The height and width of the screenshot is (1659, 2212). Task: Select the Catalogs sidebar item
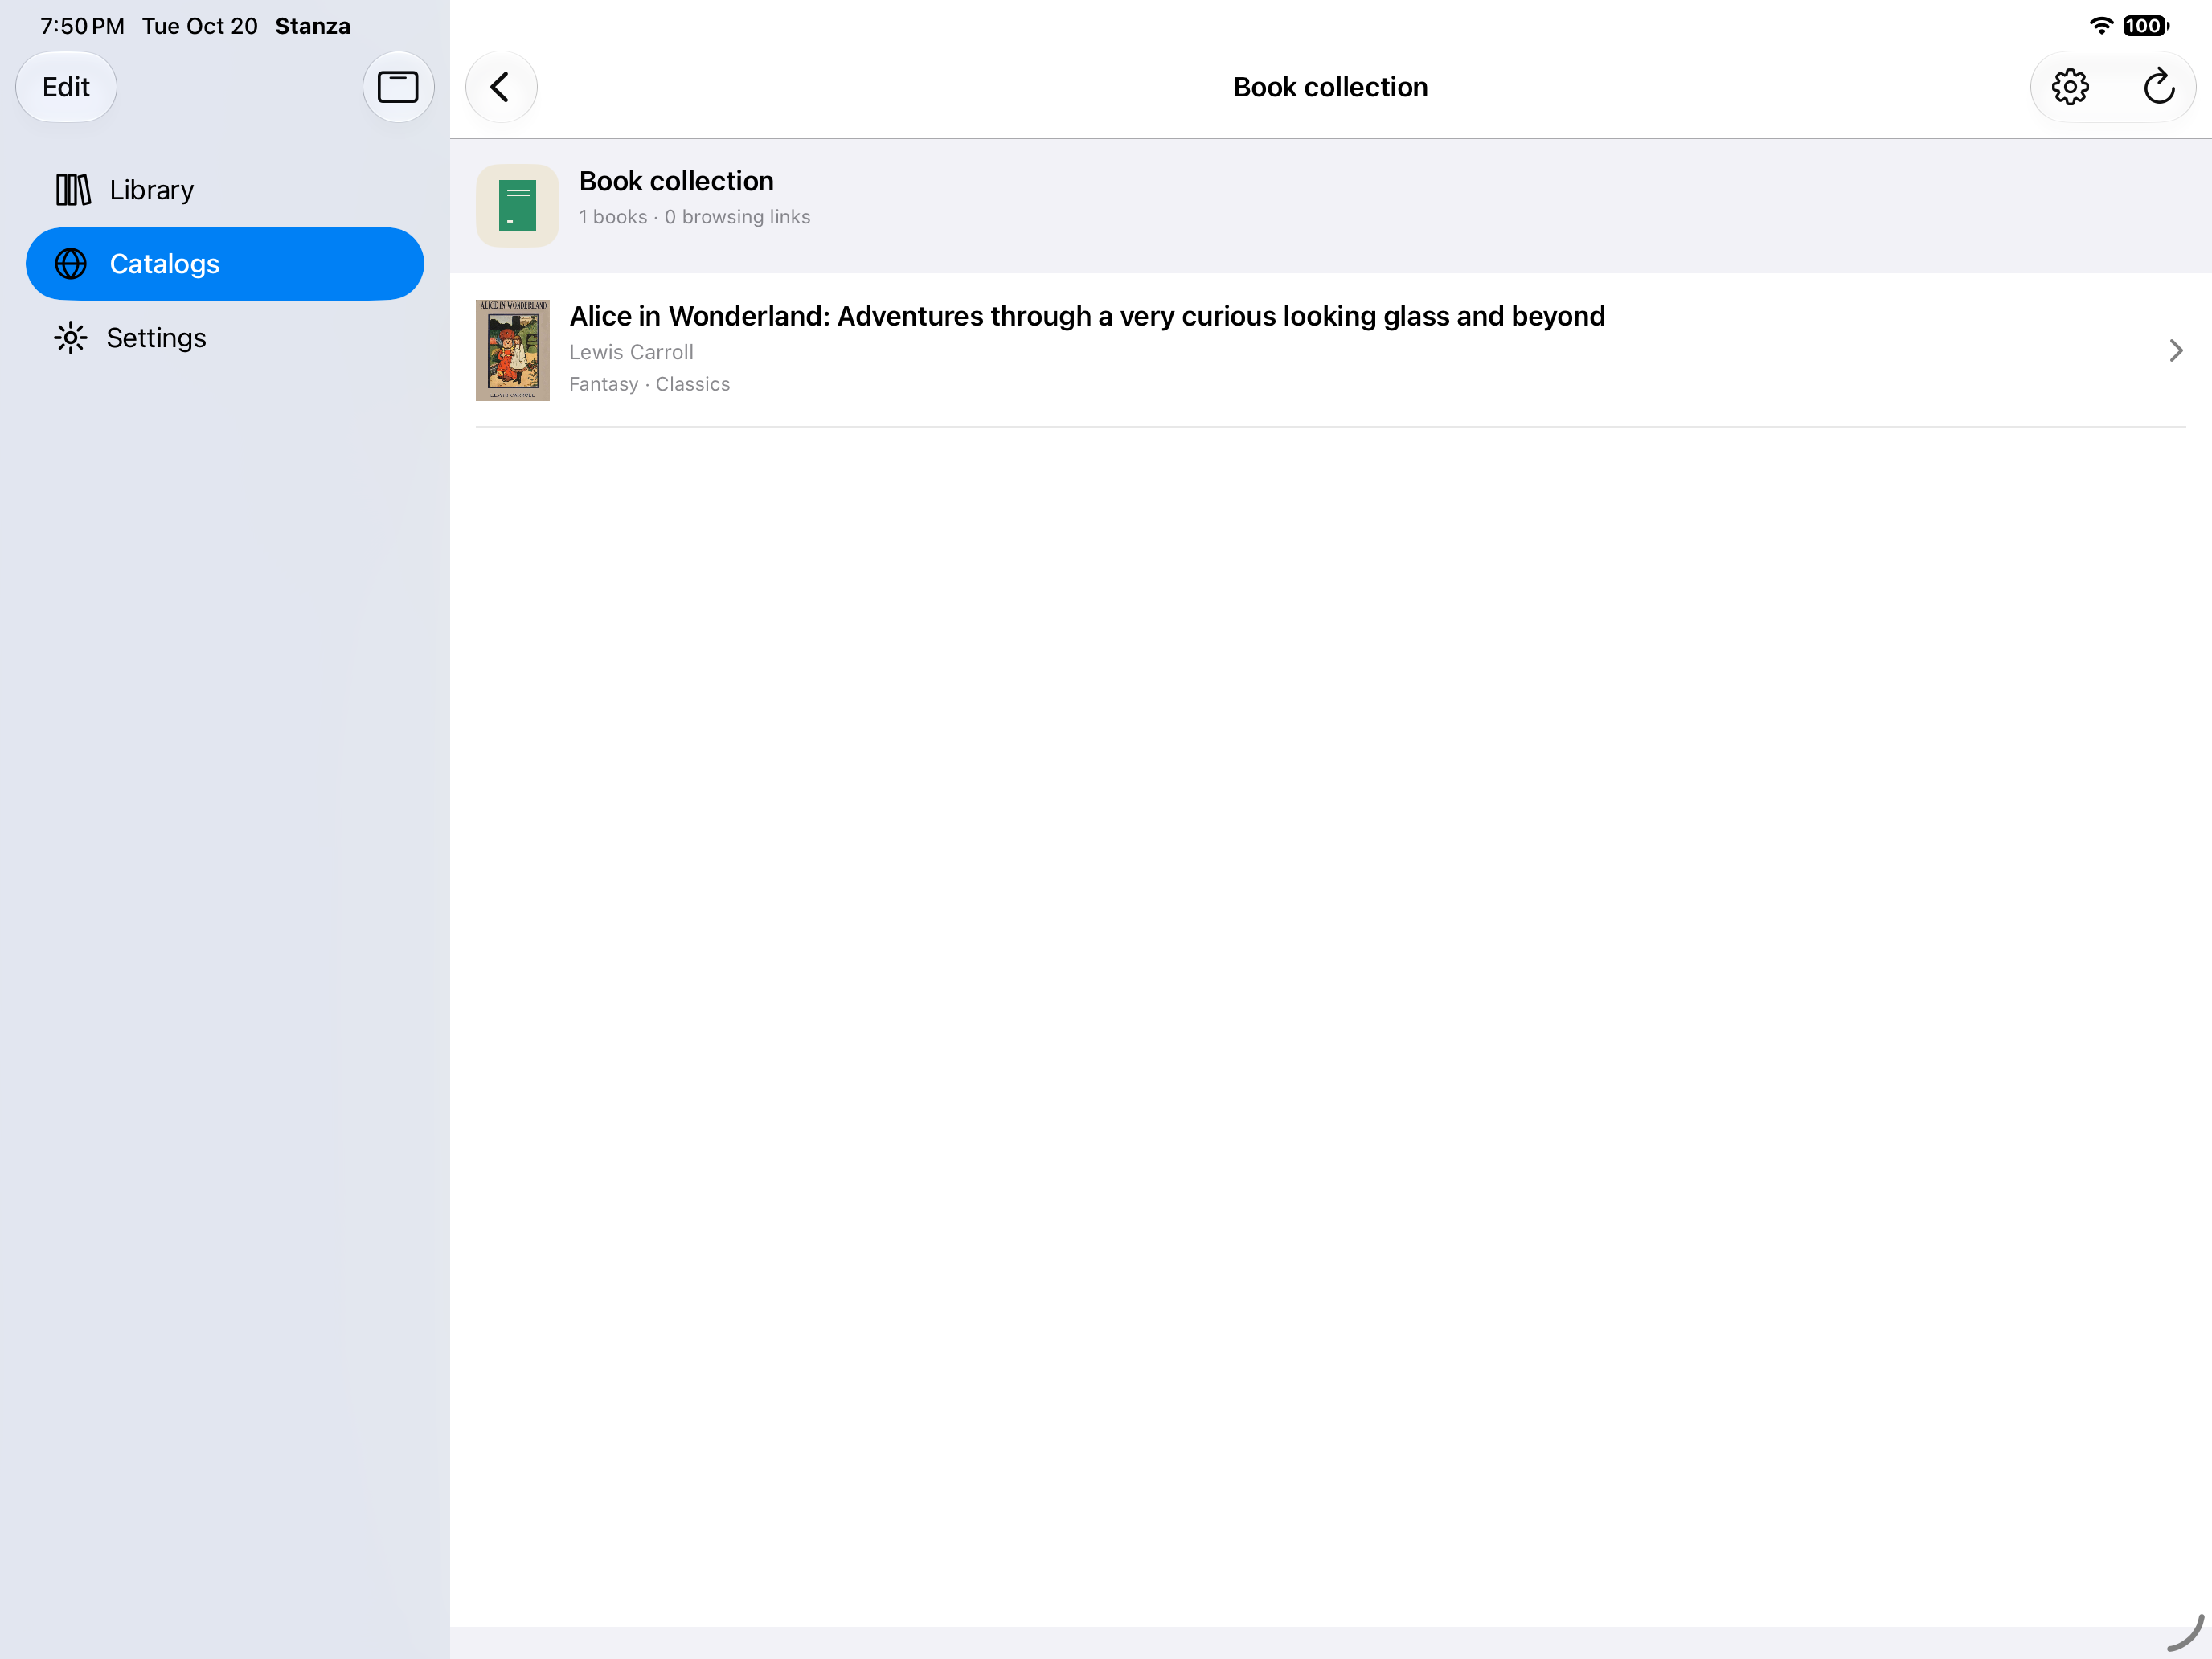pyautogui.click(x=225, y=264)
